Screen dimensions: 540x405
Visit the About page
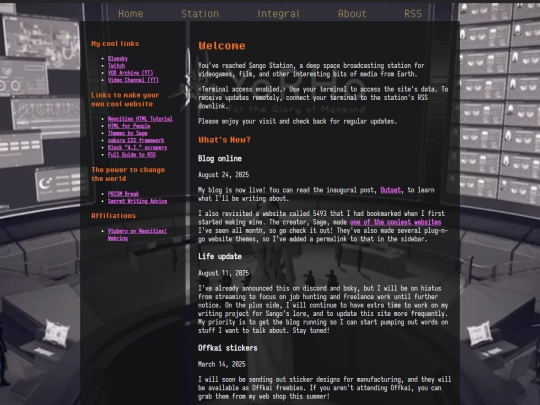(352, 14)
